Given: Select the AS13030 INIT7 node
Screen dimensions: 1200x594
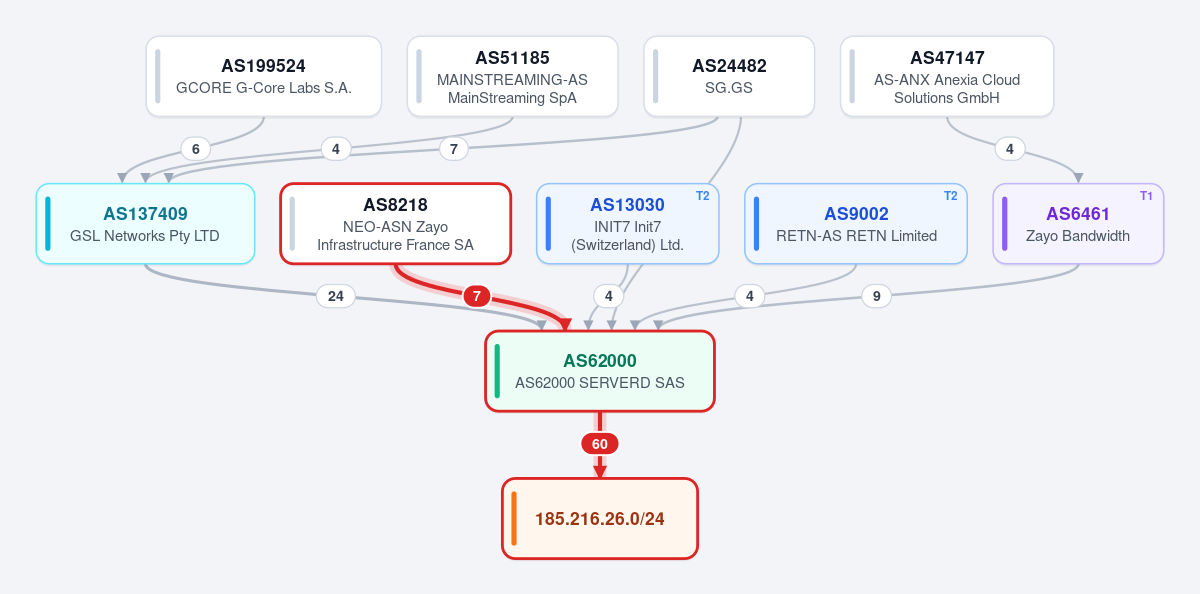Looking at the screenshot, I should [x=627, y=224].
